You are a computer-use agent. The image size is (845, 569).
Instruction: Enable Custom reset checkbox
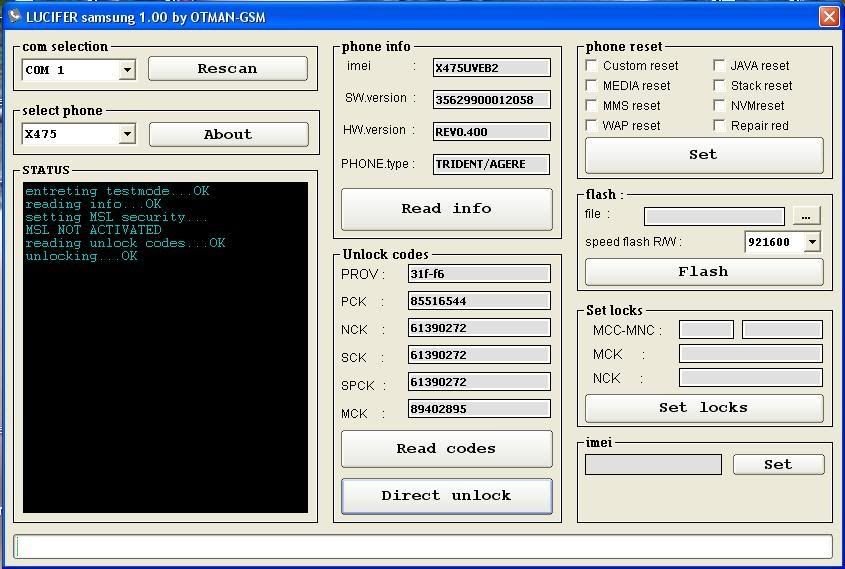(591, 65)
